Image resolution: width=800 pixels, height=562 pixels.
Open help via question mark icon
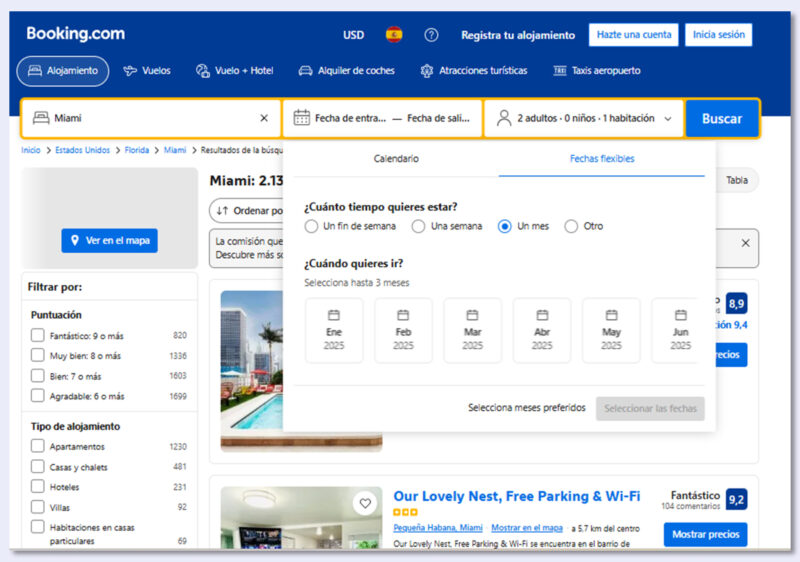431,35
